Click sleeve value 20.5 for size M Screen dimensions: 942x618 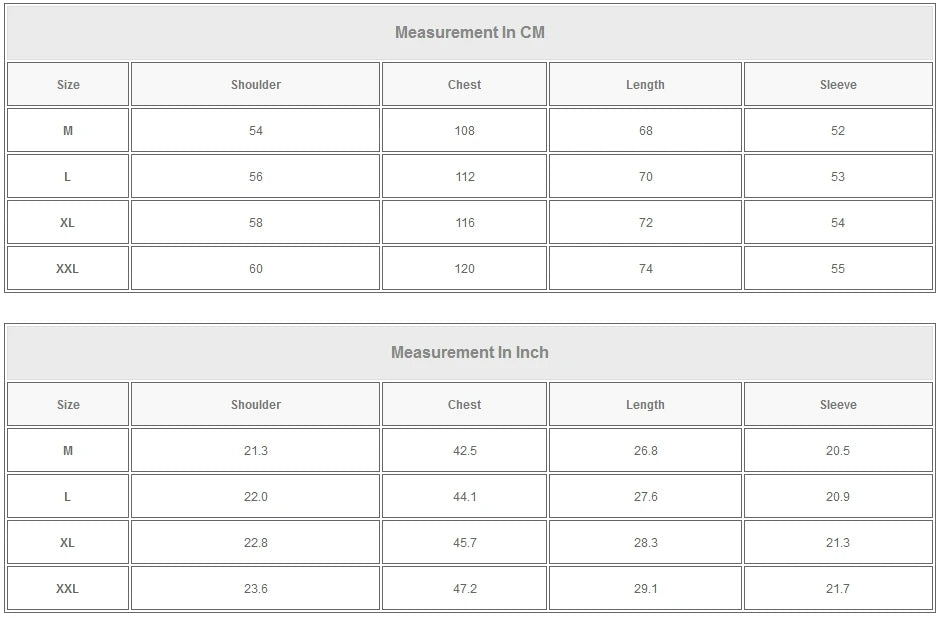coord(838,451)
